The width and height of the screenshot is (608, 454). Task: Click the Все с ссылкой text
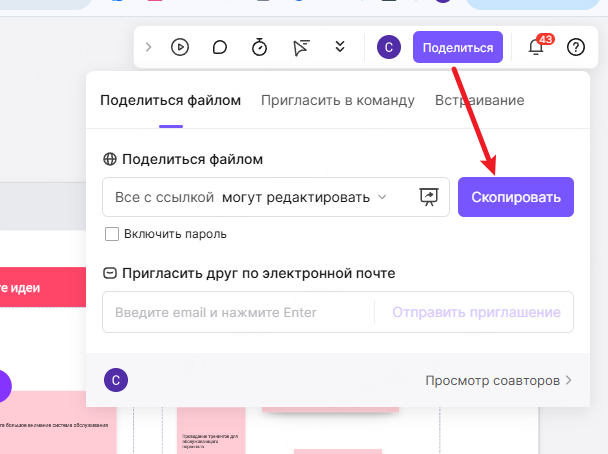(164, 197)
